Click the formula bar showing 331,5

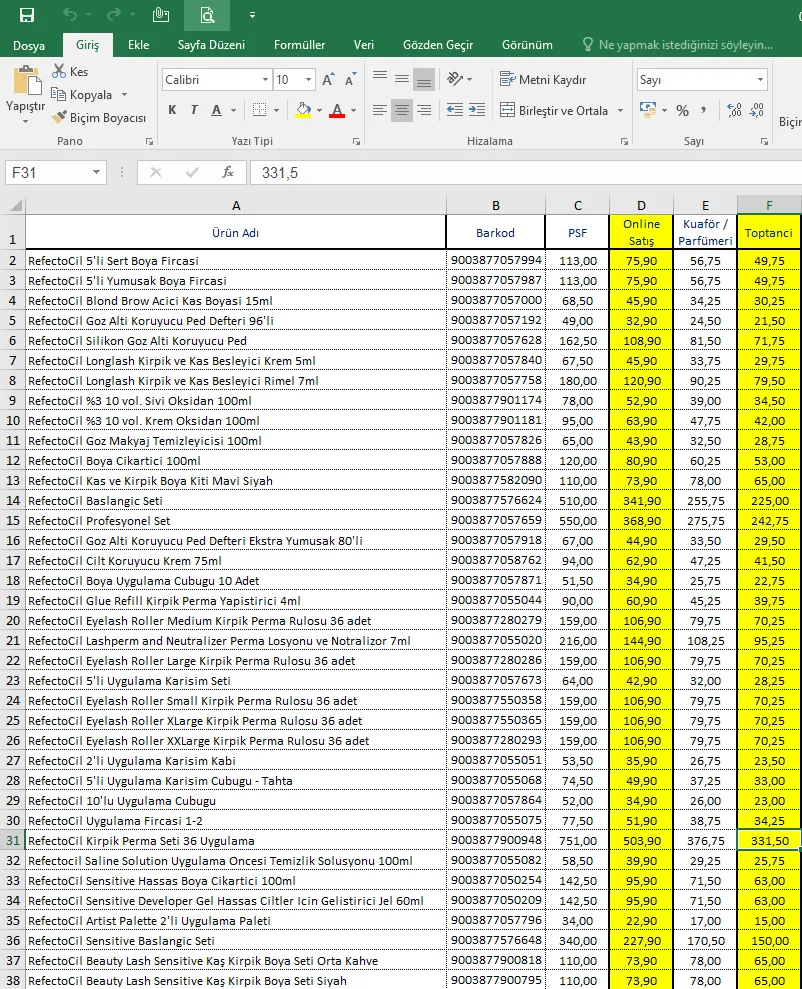pos(526,172)
